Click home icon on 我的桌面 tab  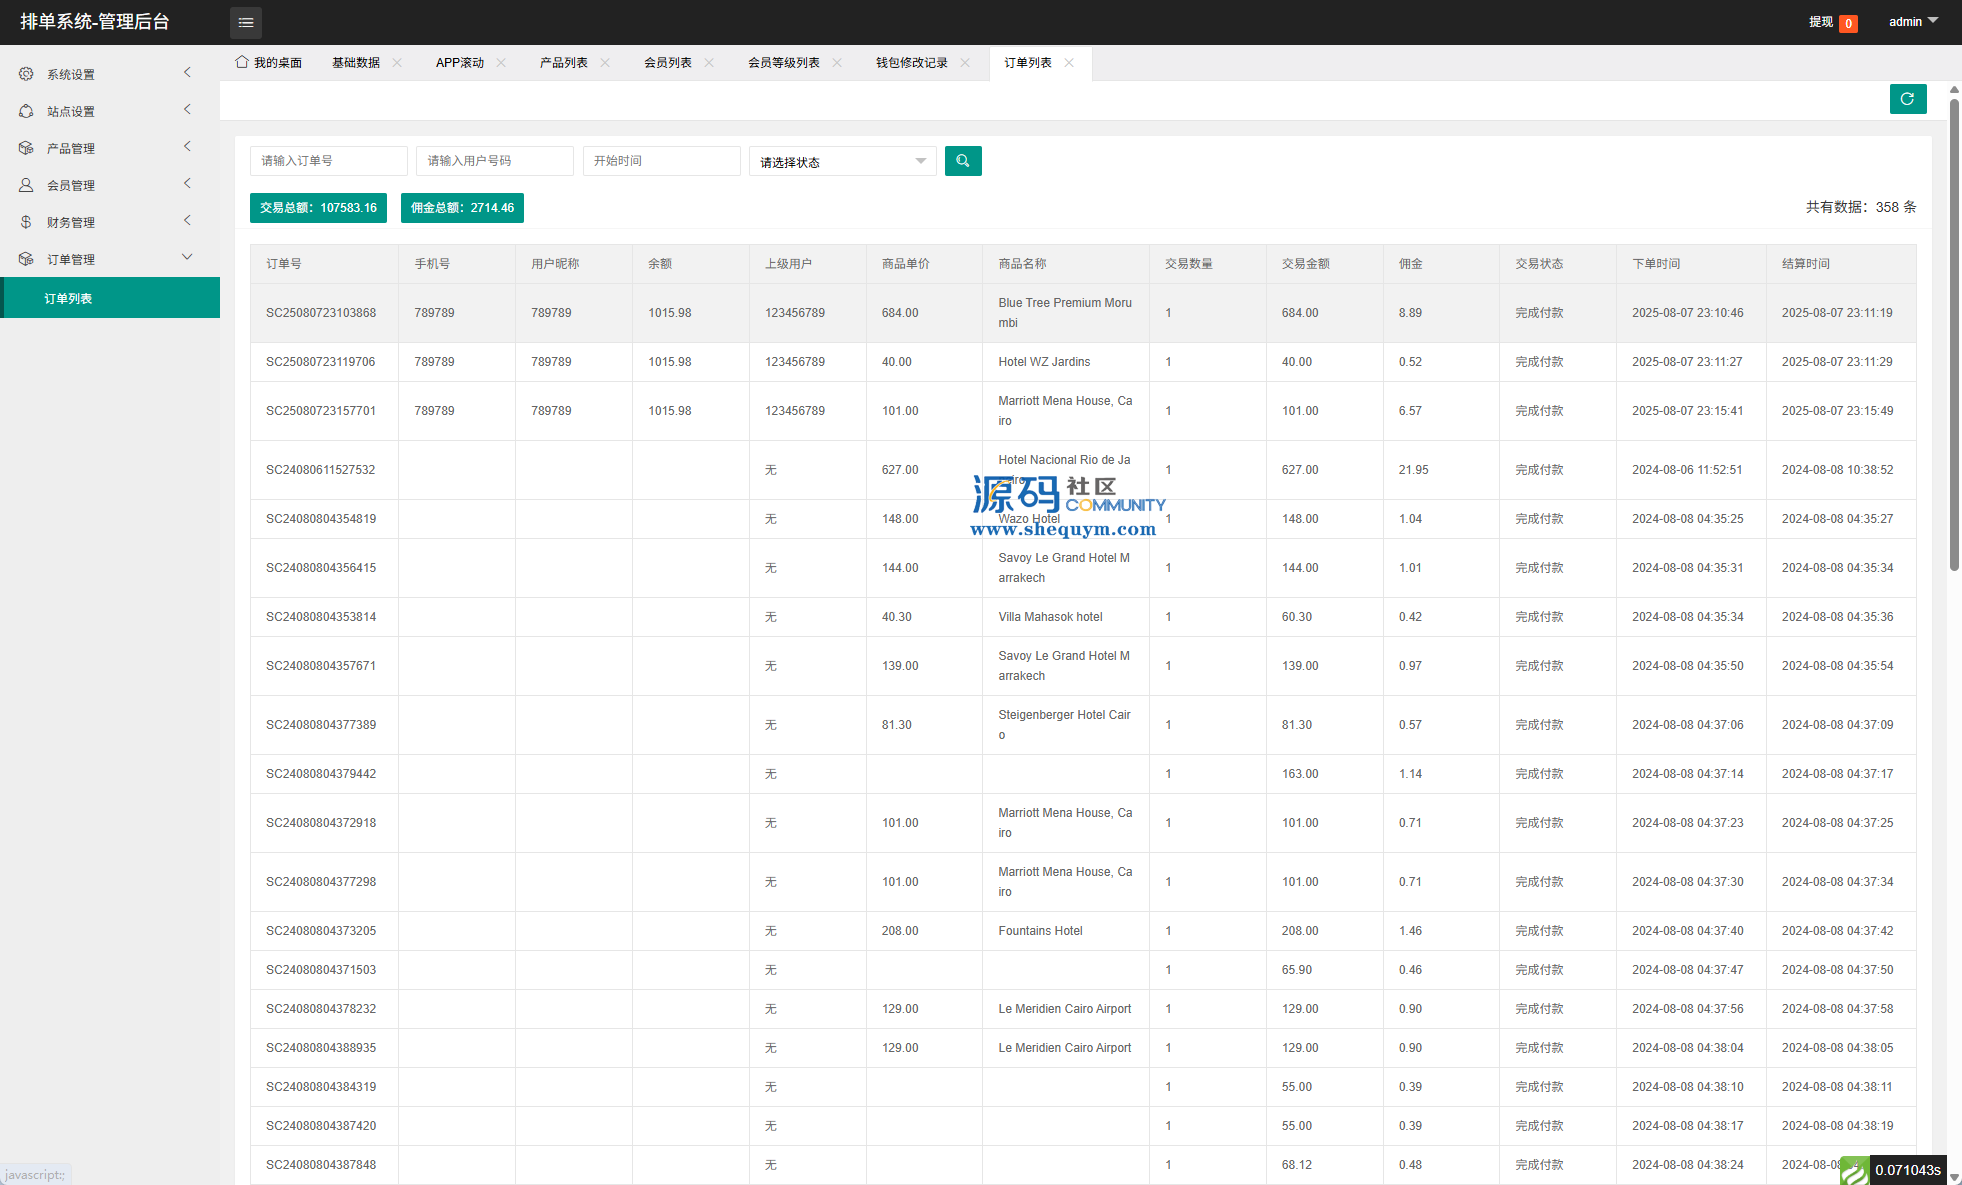tap(241, 62)
